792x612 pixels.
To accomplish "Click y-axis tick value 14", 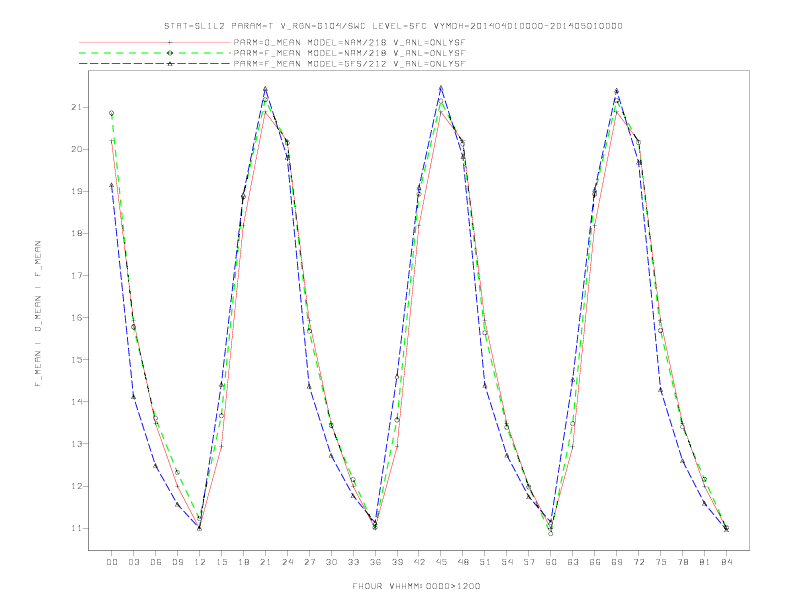I will (x=76, y=402).
